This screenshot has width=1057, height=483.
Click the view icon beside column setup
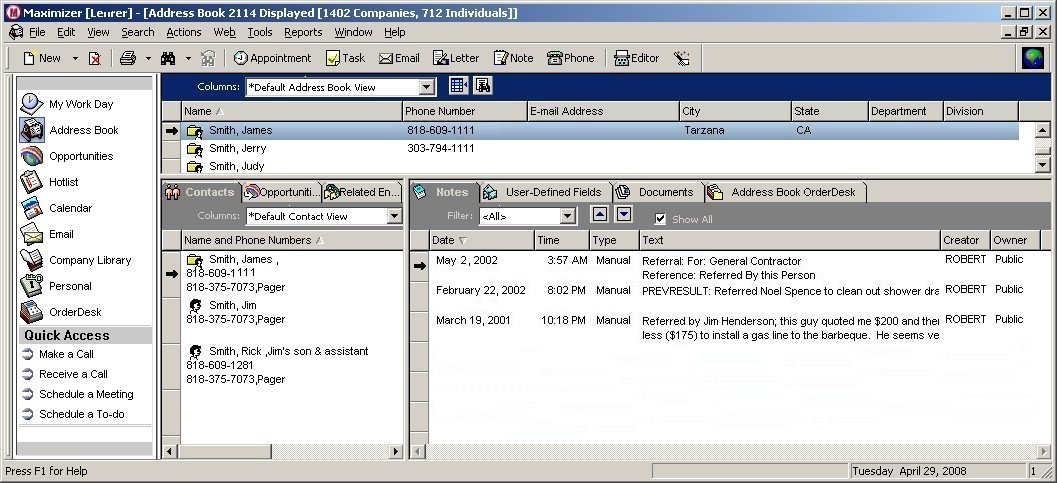pyautogui.click(x=483, y=86)
